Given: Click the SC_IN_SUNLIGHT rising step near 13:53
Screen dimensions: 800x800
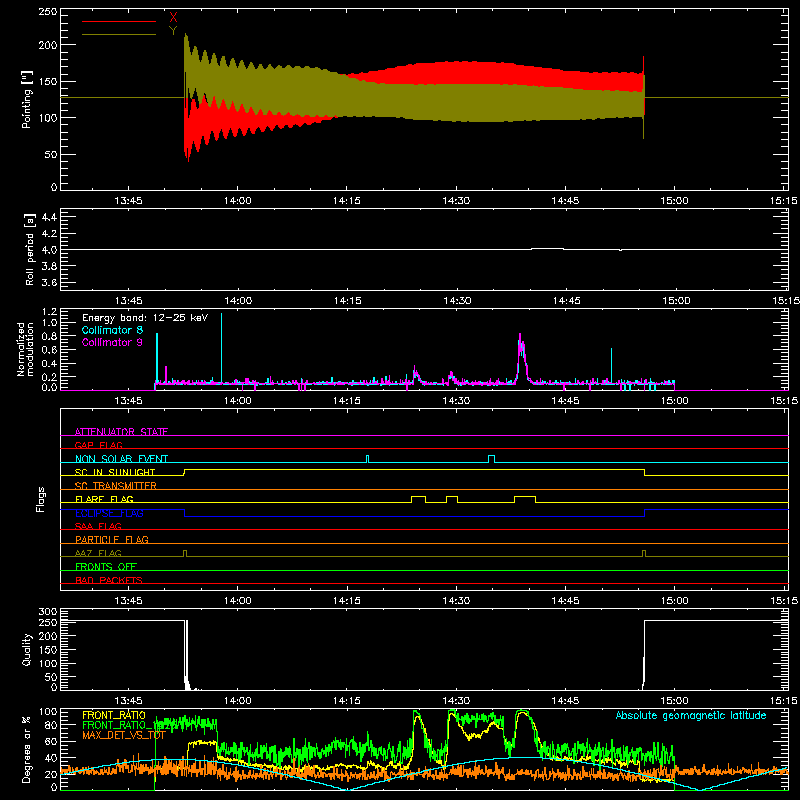Looking at the screenshot, I should point(184,472).
